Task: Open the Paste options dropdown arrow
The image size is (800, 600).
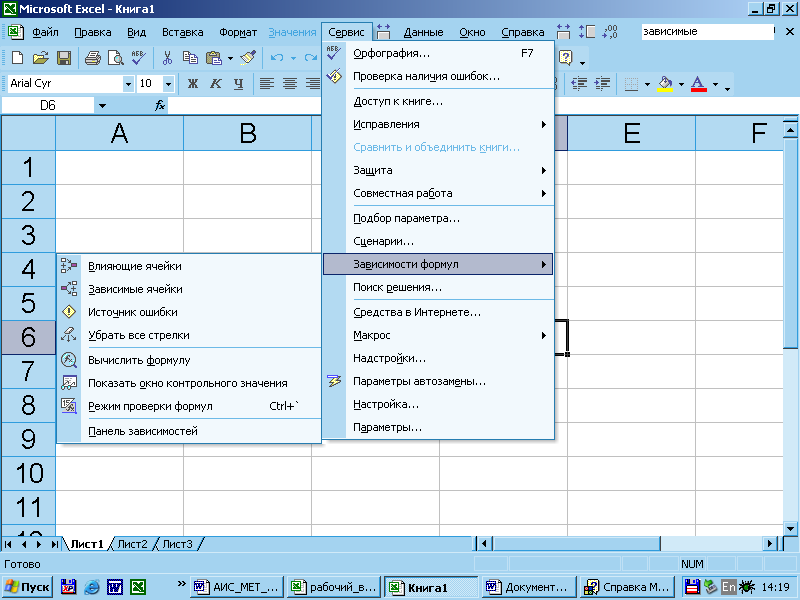Action: 230,59
